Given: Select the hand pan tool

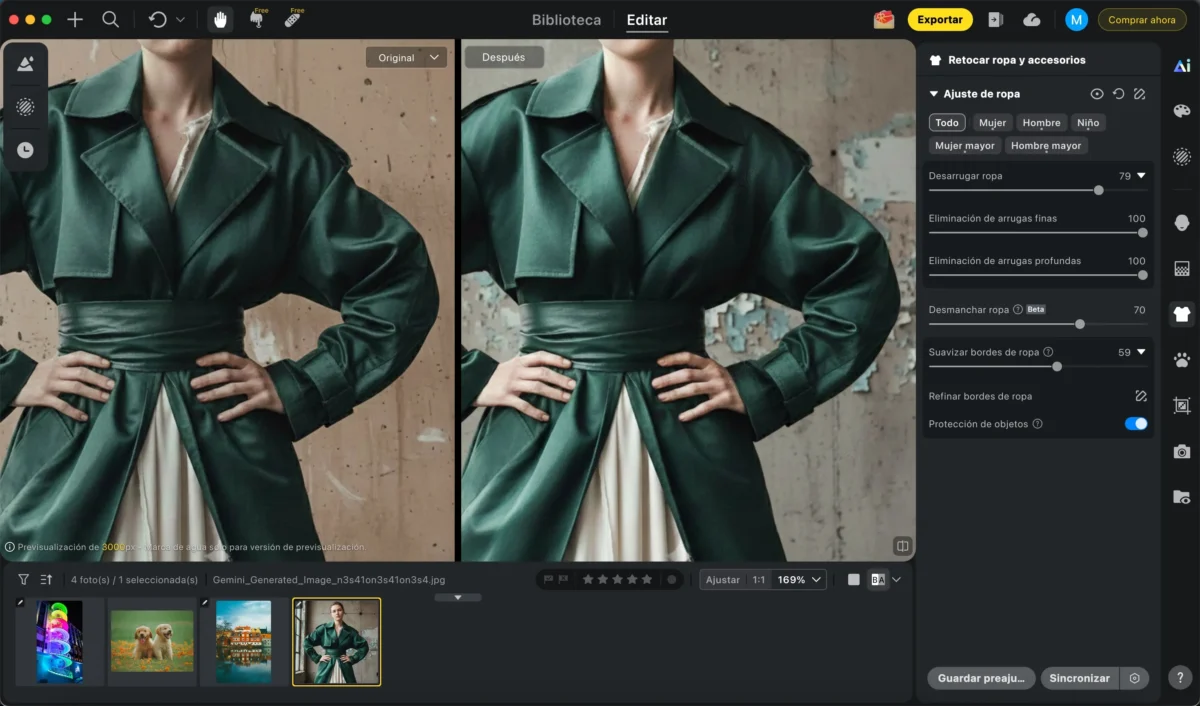Looking at the screenshot, I should click(220, 20).
